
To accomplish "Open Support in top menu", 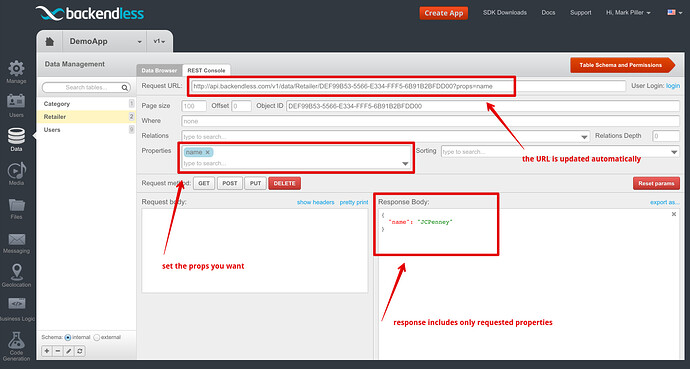I will (580, 13).
